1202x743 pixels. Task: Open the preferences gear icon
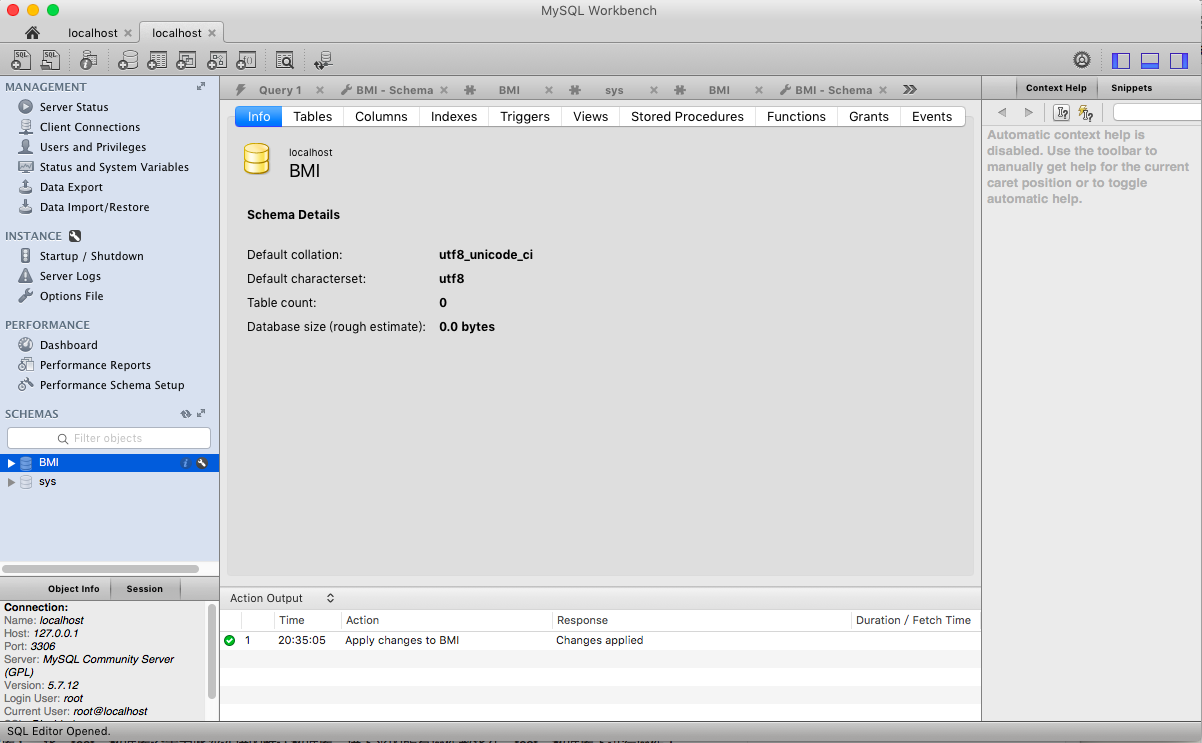click(1081, 60)
